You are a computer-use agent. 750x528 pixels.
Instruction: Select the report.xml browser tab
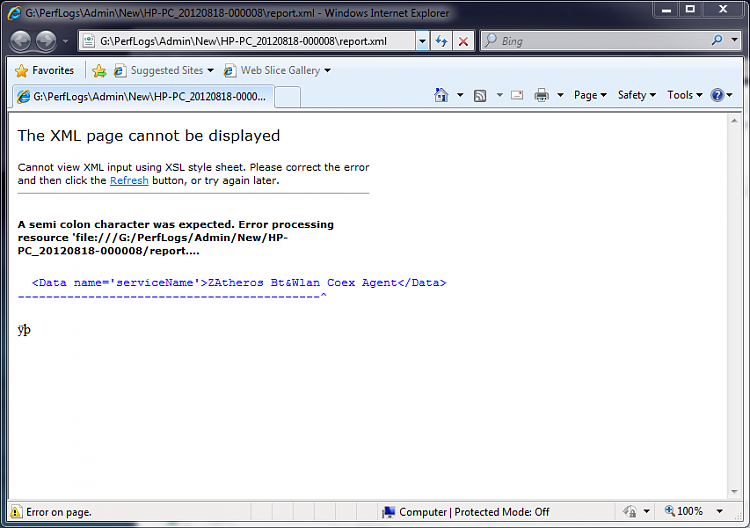click(143, 97)
